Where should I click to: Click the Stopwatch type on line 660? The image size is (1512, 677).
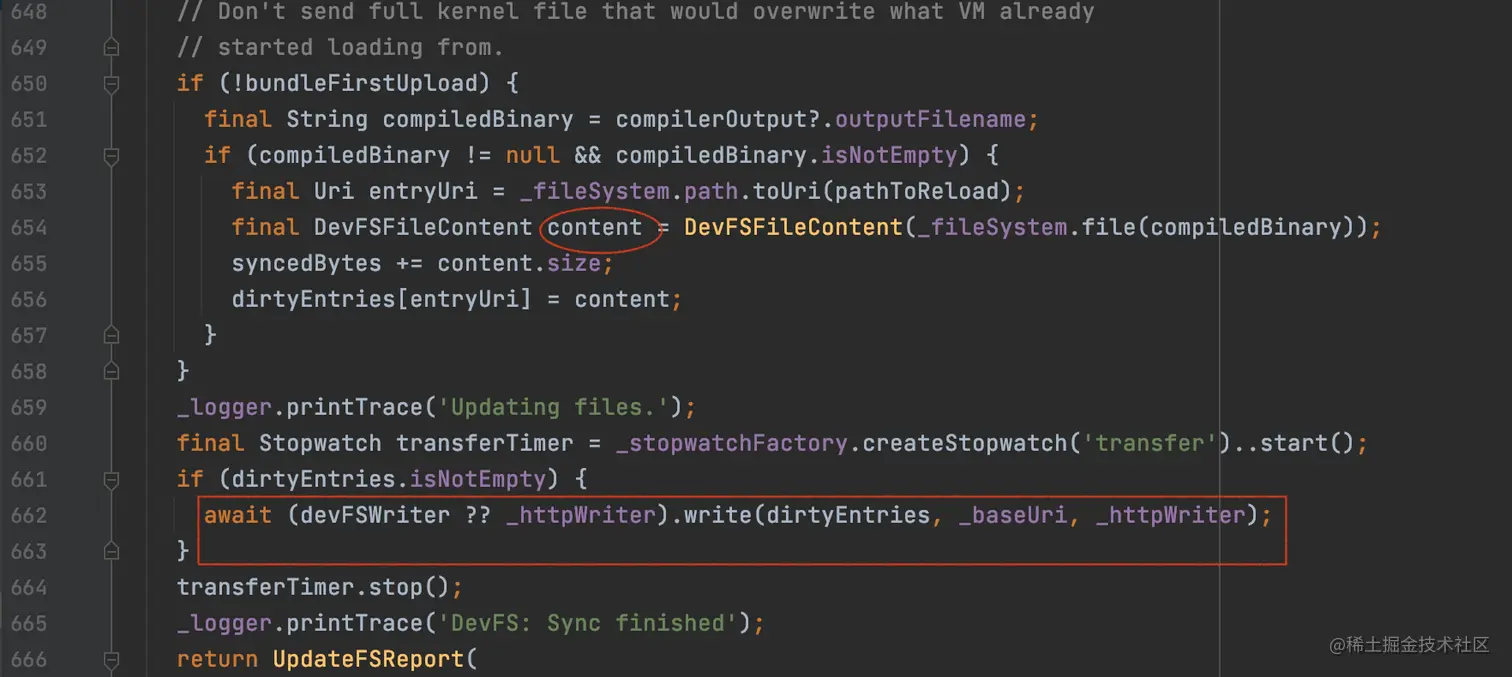320,443
